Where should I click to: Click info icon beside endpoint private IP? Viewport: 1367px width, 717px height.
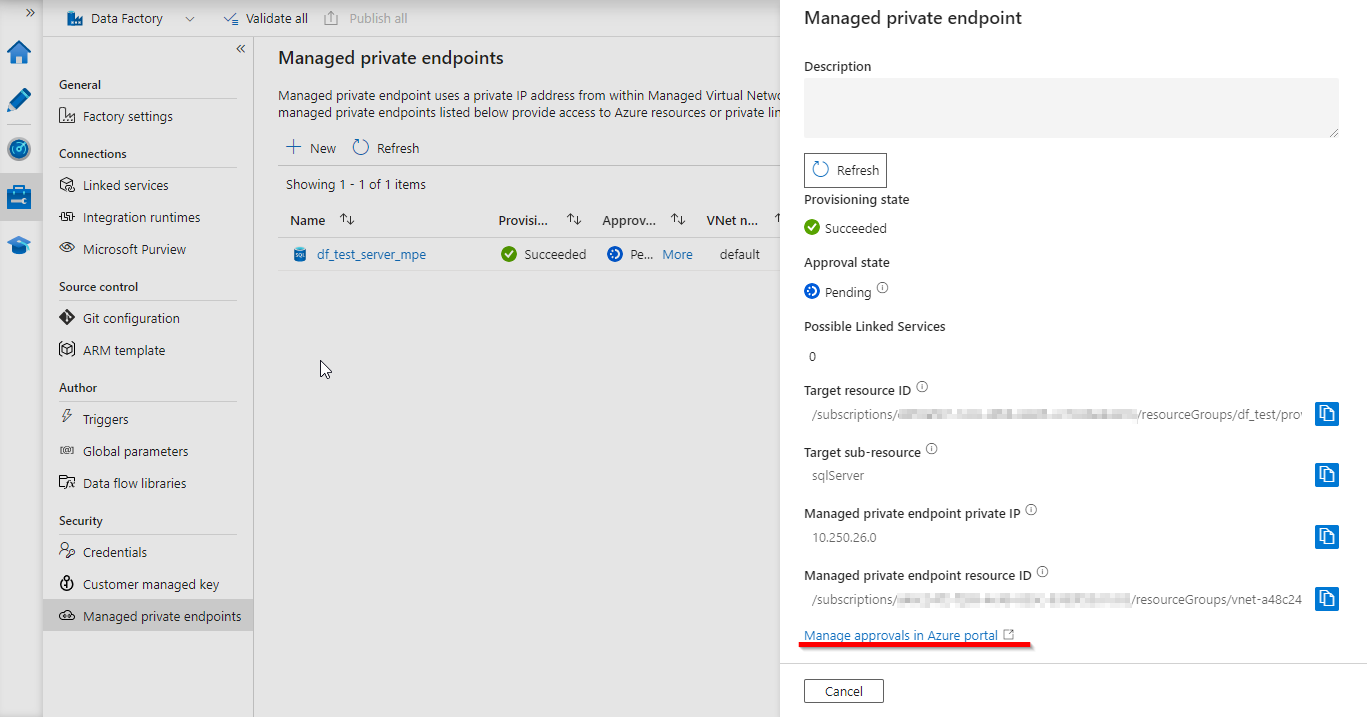[x=1031, y=510]
